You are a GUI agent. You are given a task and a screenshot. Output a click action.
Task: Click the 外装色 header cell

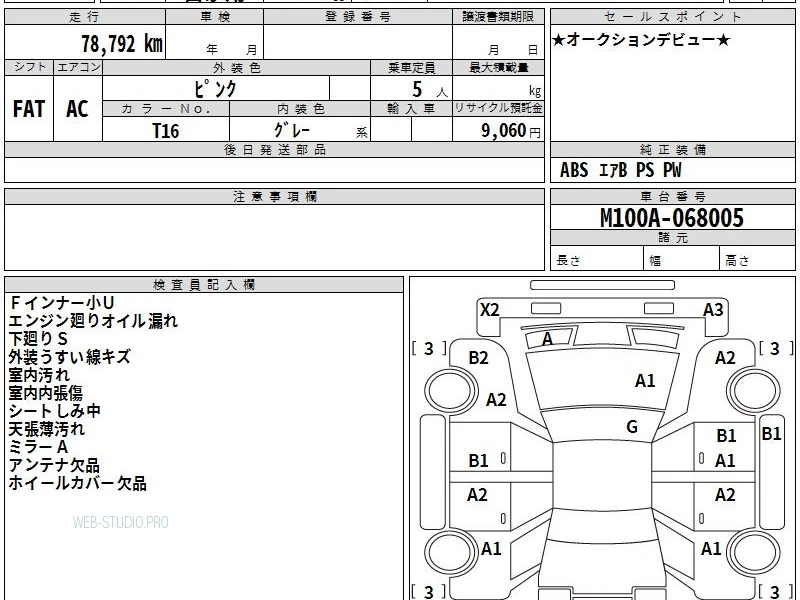pos(237,67)
